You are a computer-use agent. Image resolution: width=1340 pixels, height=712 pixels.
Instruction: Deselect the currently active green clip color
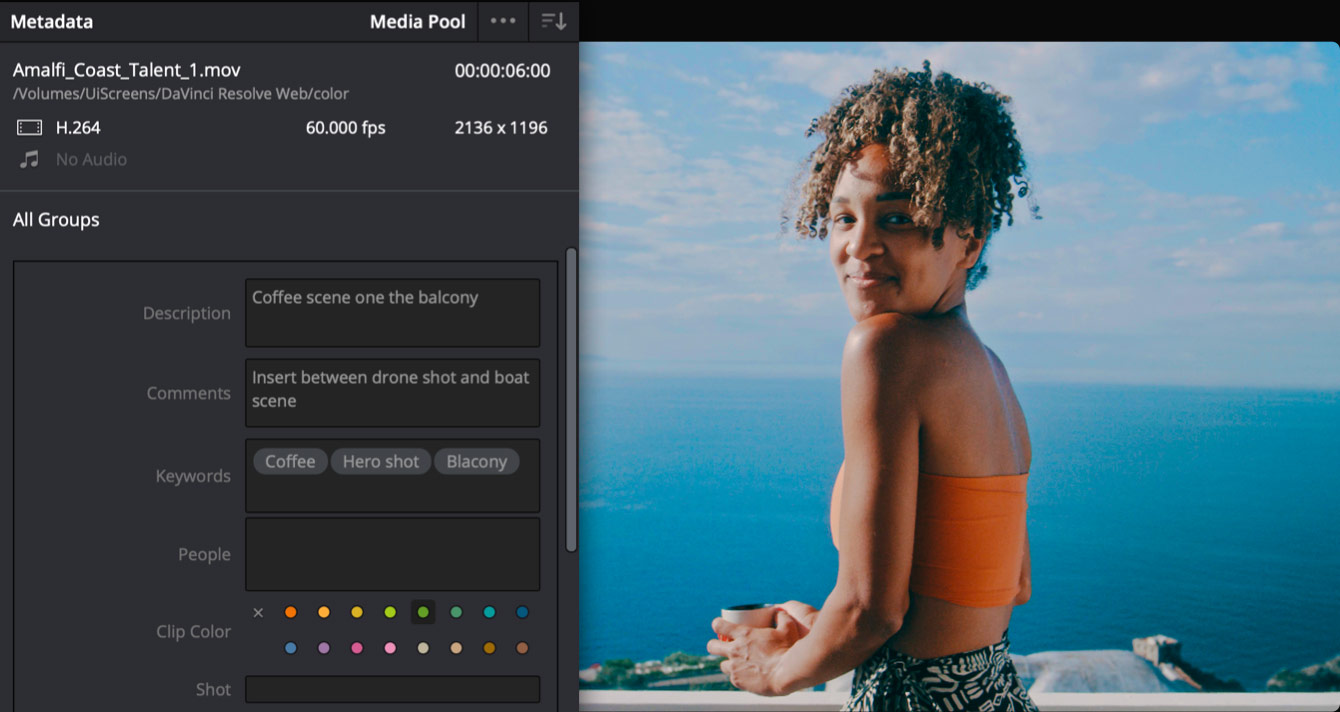422,612
